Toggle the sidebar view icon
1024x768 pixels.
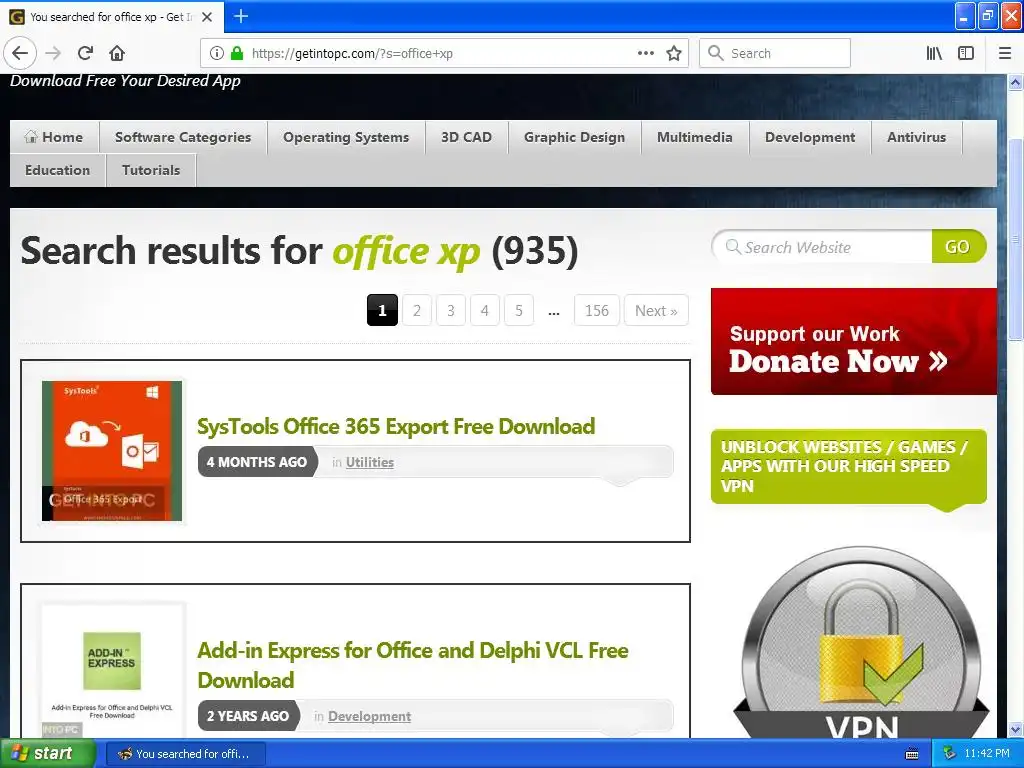(x=966, y=54)
